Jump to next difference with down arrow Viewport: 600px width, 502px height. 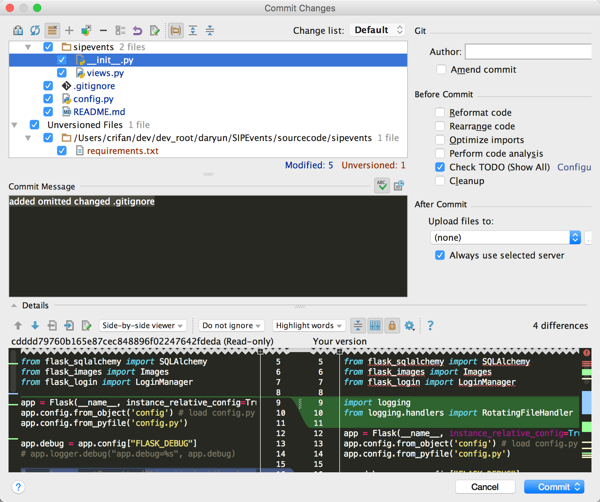click(35, 326)
